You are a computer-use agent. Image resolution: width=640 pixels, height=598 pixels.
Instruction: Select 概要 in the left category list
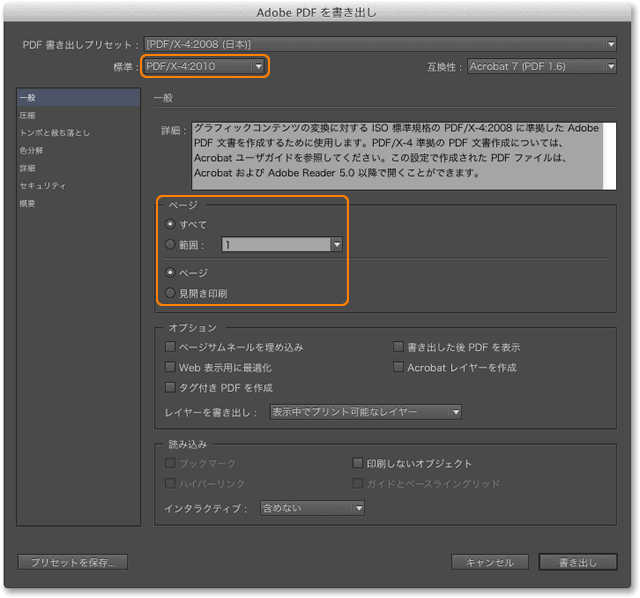coord(27,204)
